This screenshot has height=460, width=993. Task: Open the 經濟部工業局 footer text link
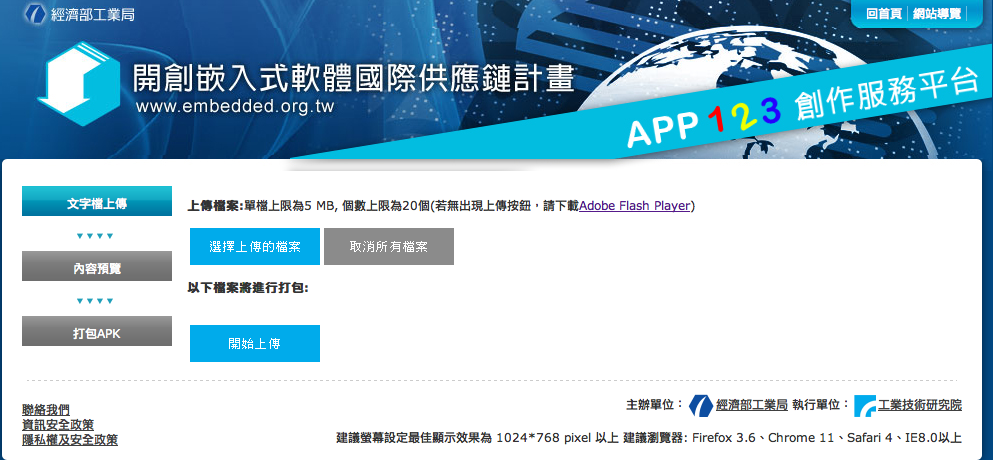coord(752,406)
